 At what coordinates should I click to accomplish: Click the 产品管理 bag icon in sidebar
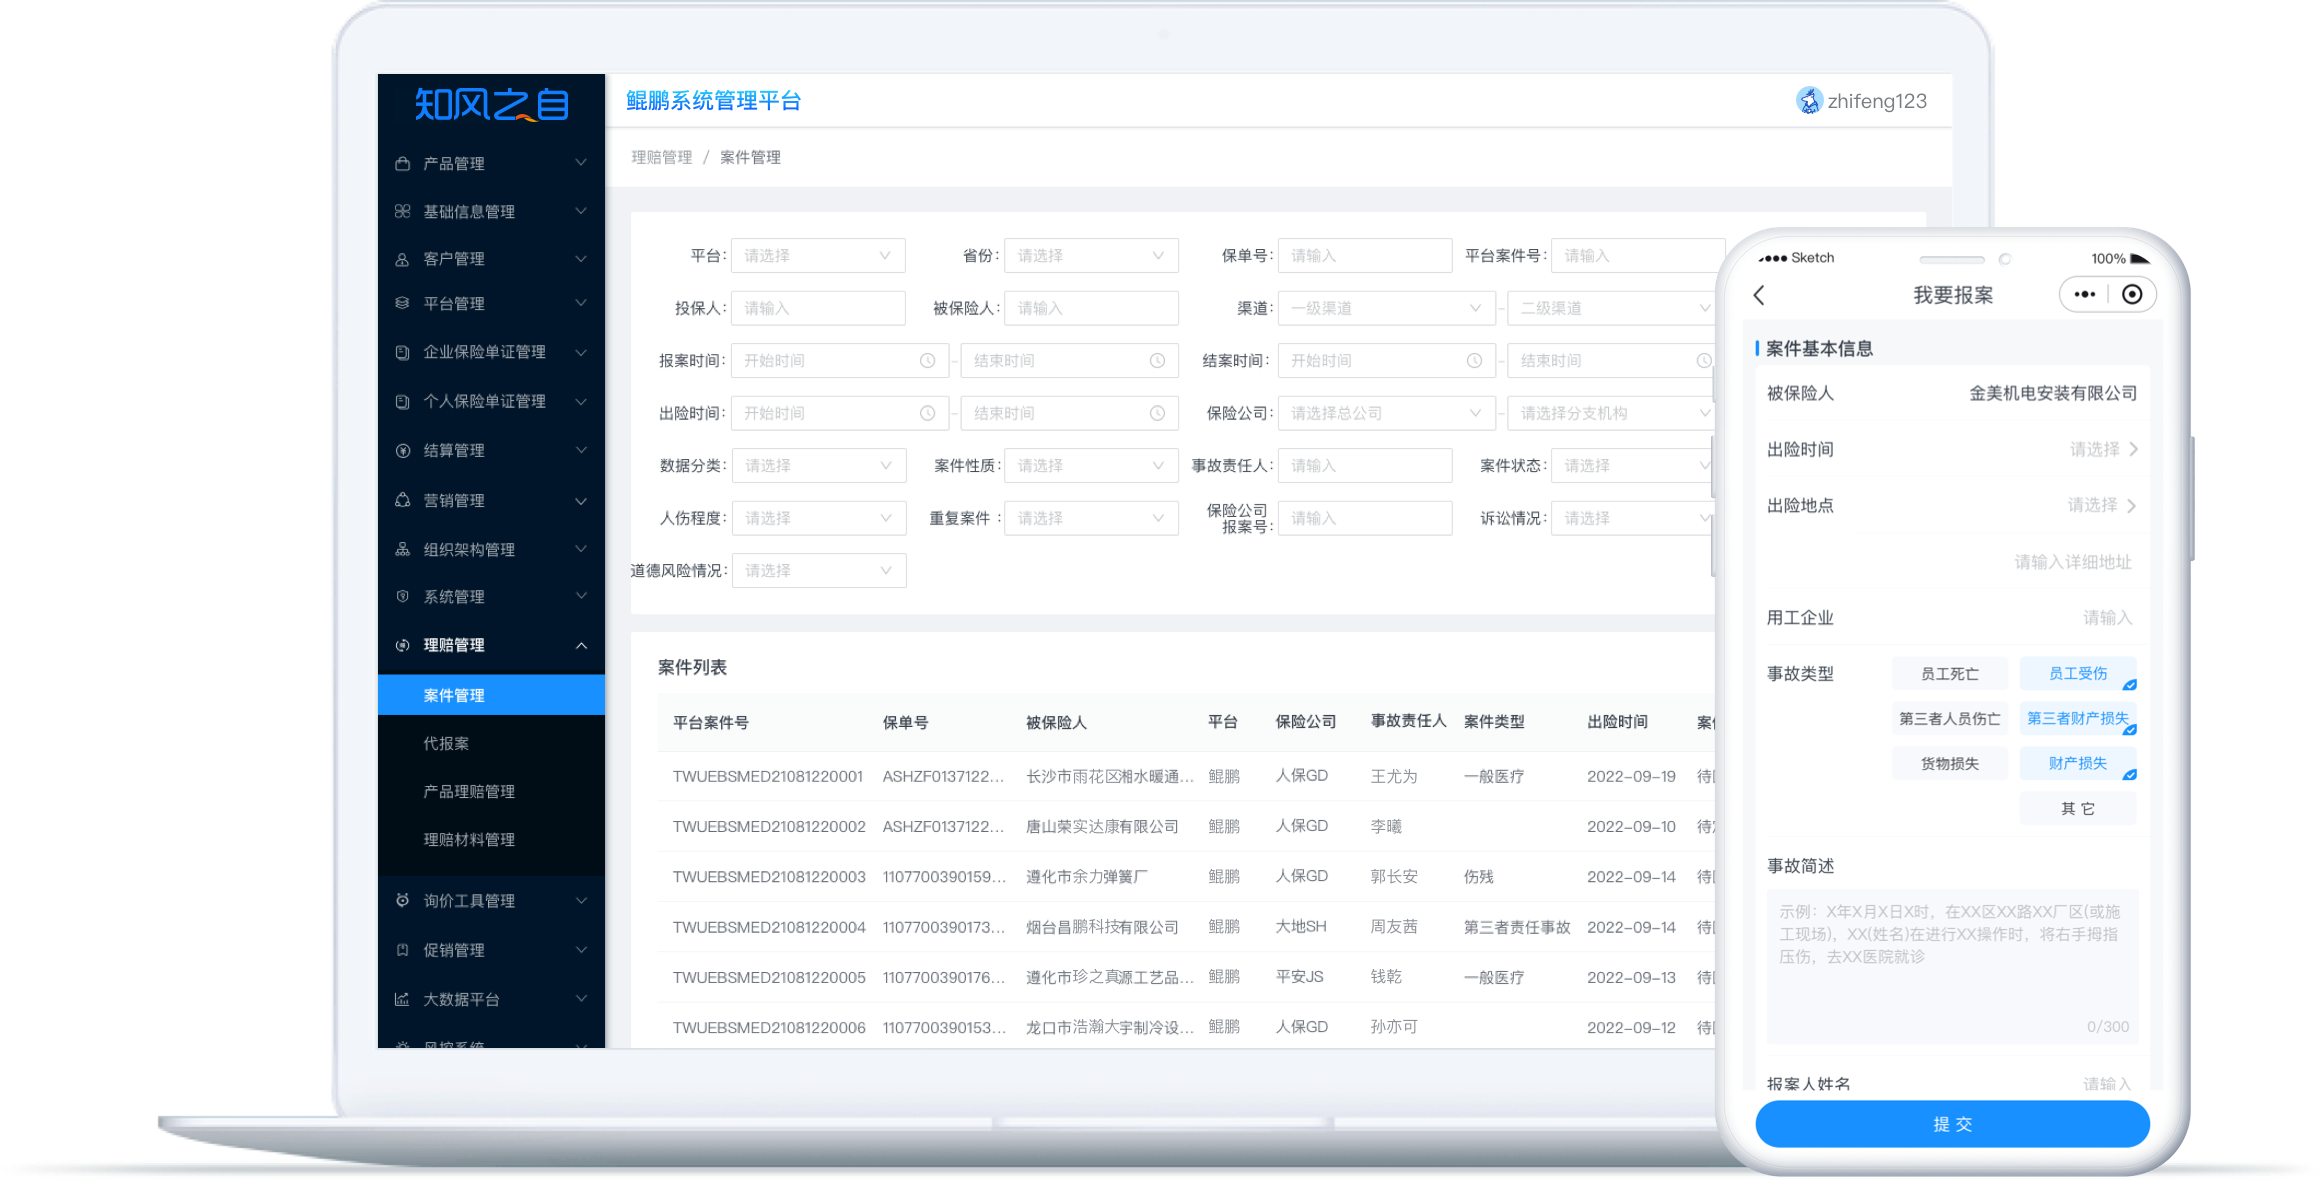coord(402,163)
